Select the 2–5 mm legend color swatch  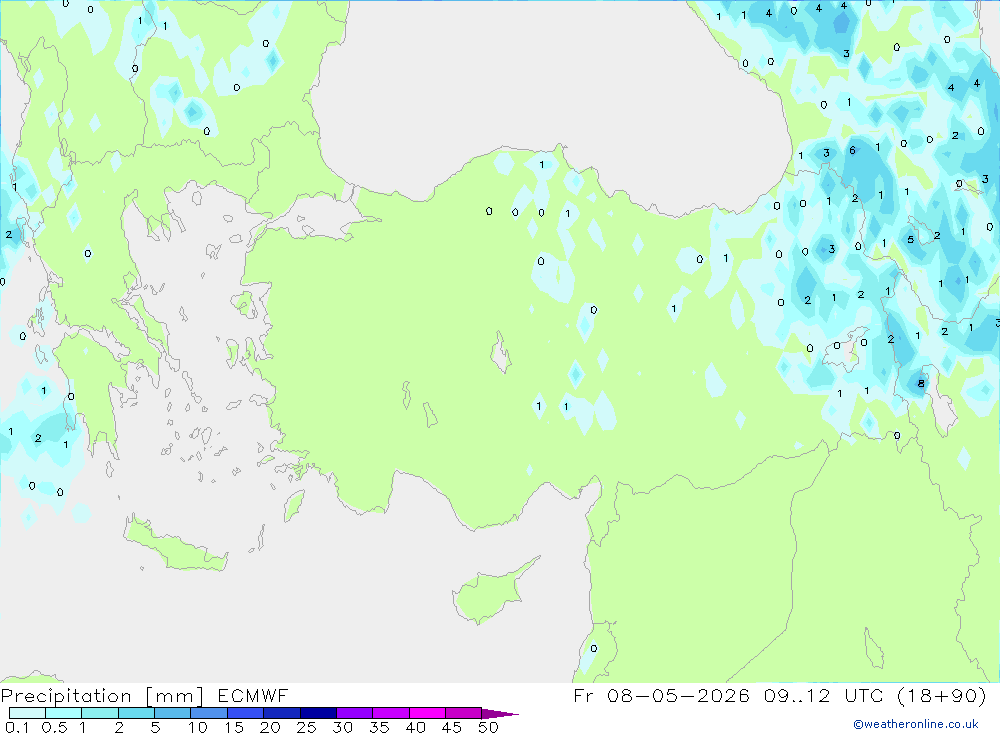(136, 713)
